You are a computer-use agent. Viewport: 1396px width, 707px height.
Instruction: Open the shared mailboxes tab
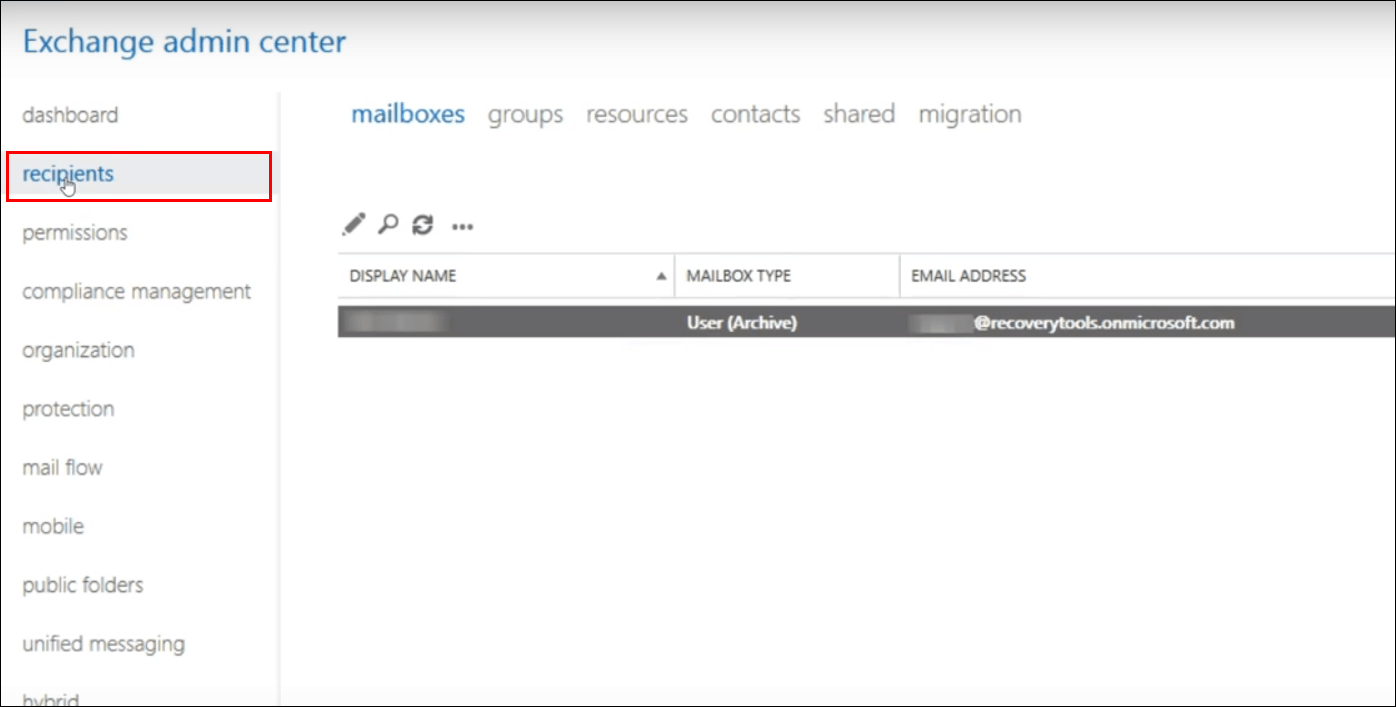tap(858, 114)
